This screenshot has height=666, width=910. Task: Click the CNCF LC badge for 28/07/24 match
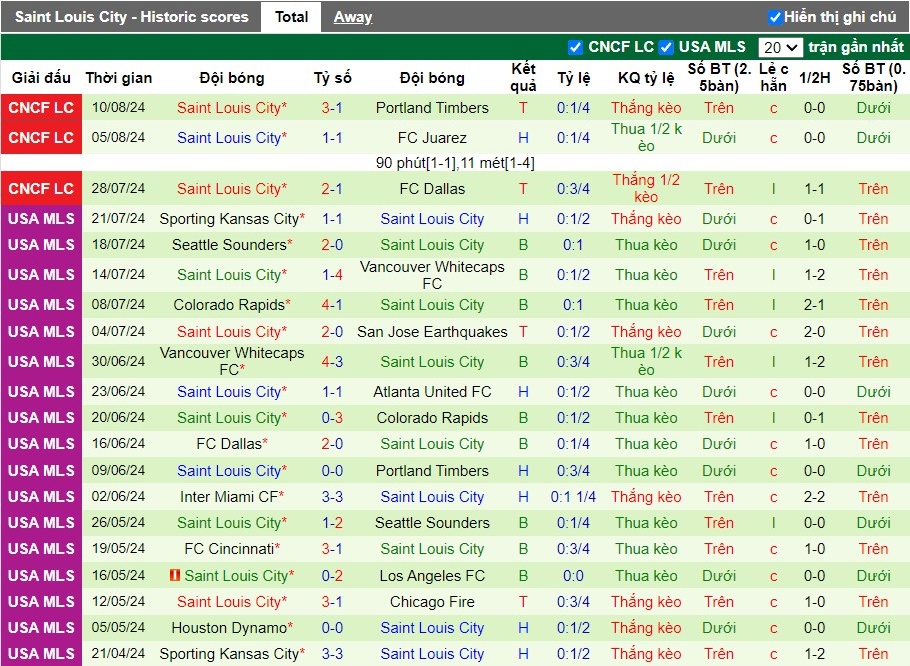[x=41, y=189]
